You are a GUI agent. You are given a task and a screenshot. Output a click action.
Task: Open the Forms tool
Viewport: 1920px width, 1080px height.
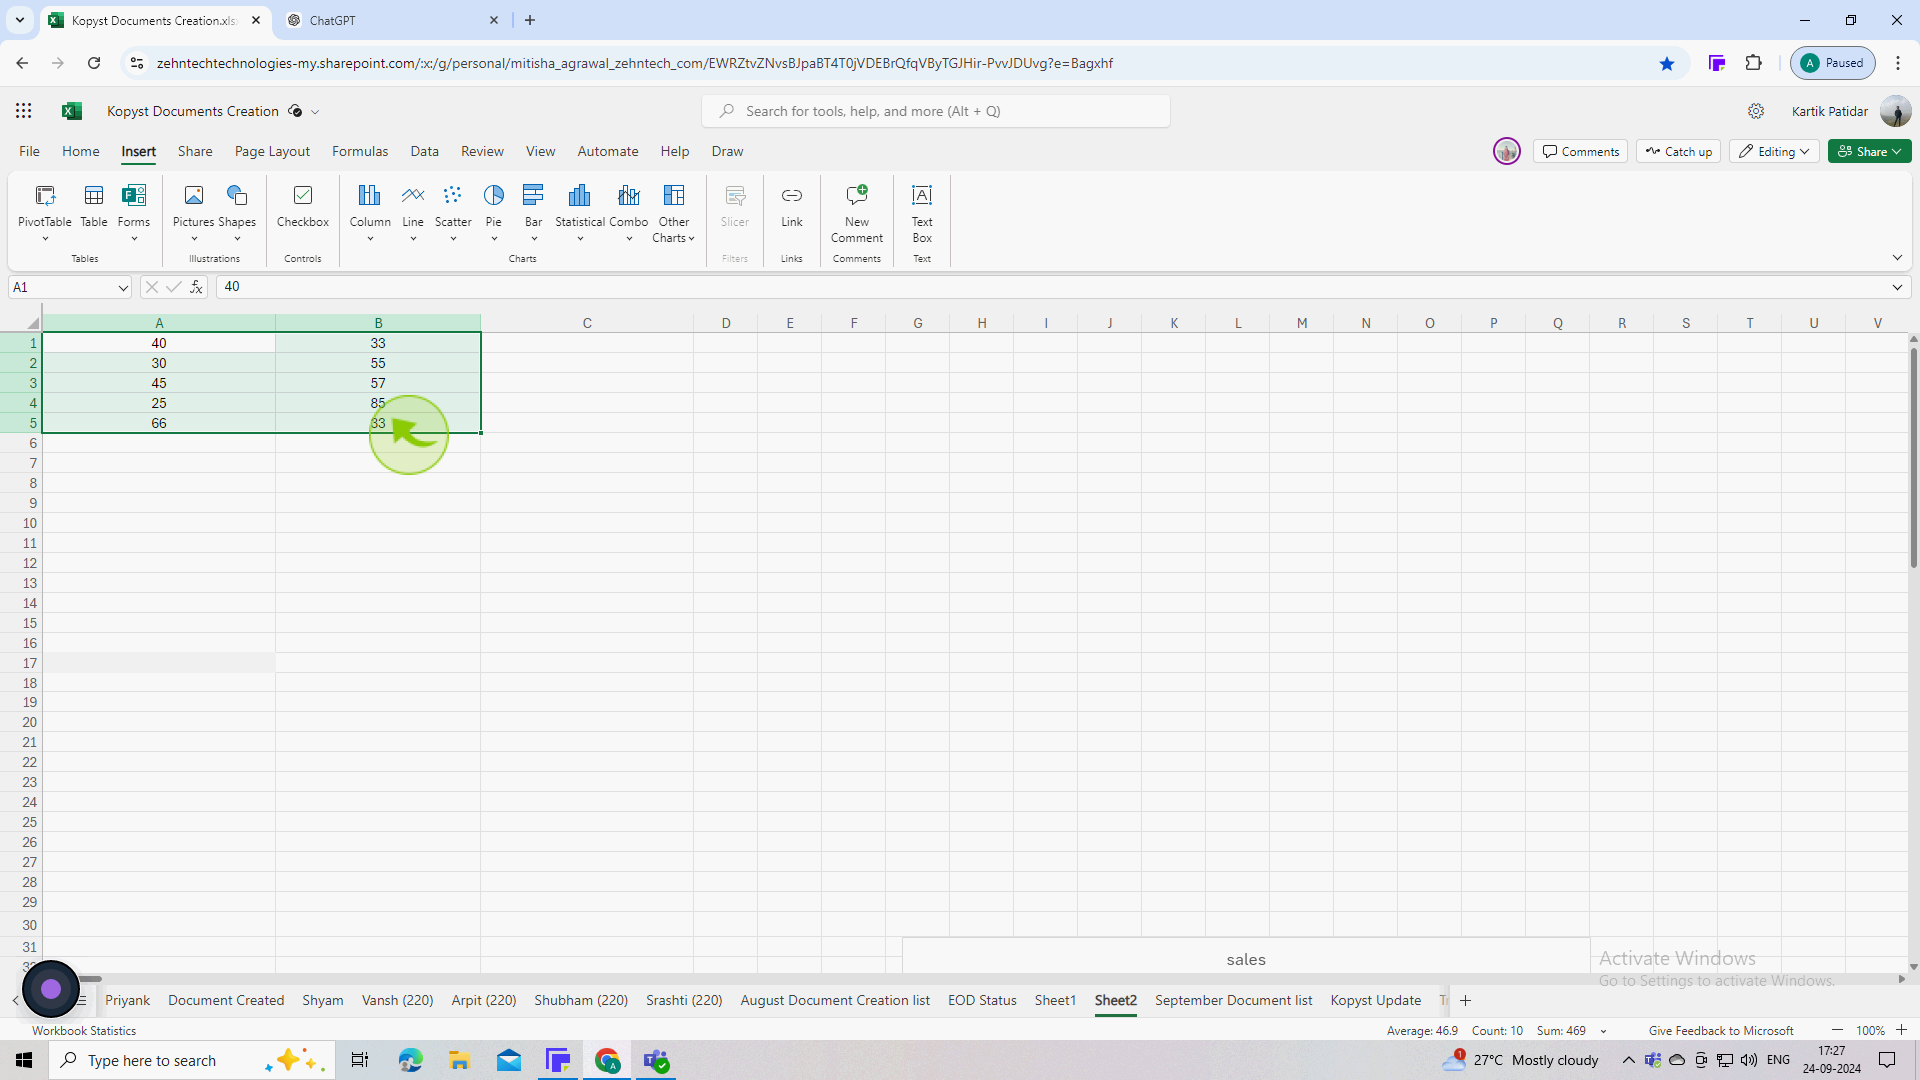134,212
